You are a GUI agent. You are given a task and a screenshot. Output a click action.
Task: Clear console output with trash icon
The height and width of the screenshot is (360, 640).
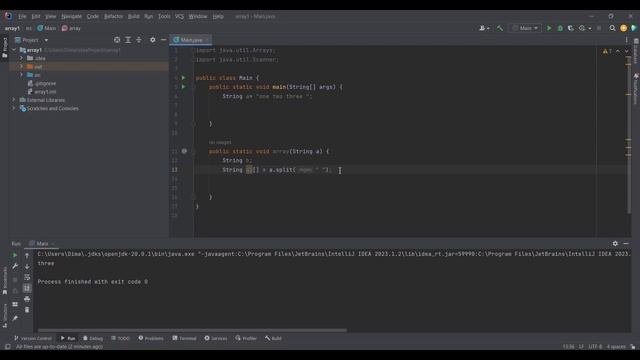[27, 310]
